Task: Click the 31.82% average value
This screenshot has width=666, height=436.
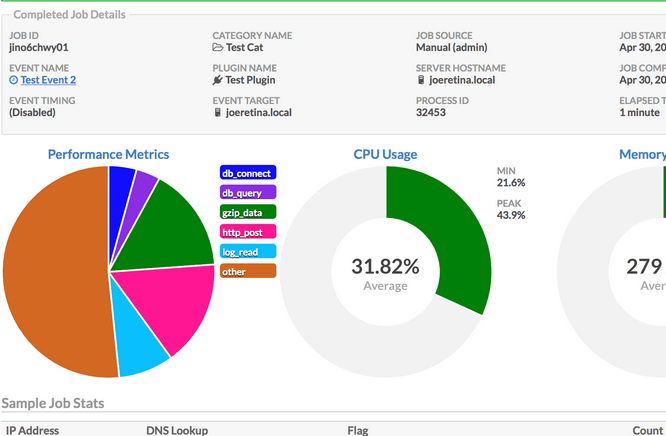Action: 385,266
